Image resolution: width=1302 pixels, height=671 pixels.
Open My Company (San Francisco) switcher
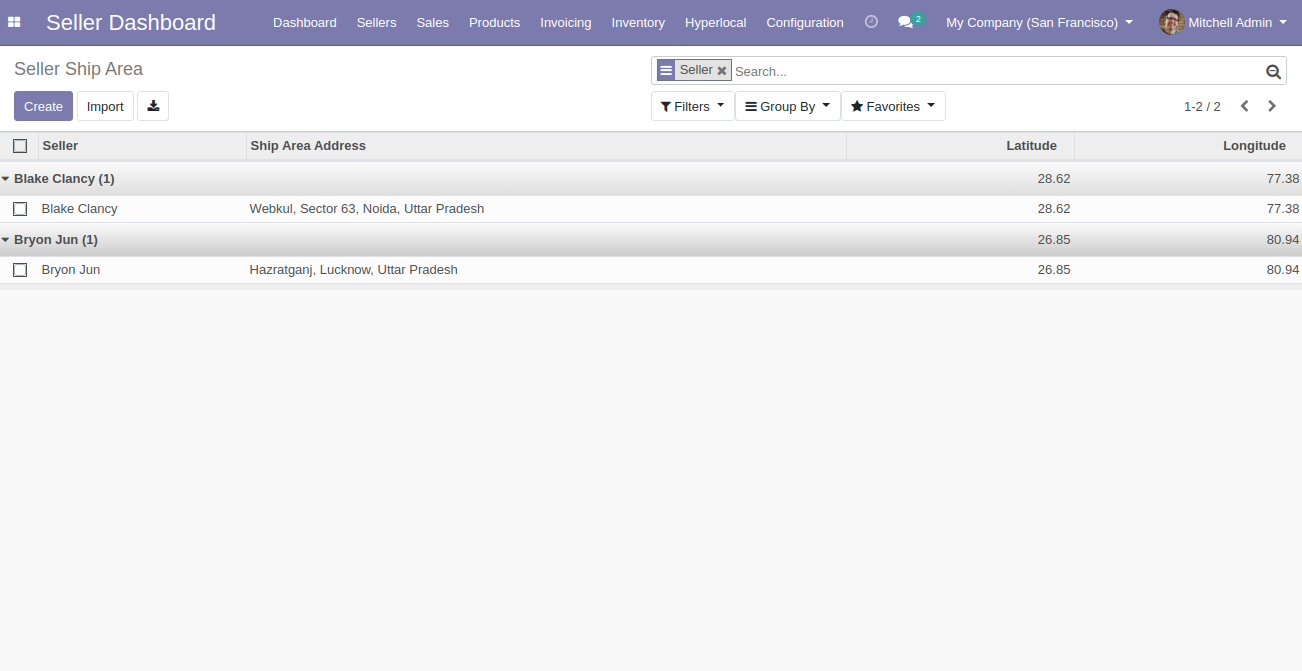[1039, 22]
